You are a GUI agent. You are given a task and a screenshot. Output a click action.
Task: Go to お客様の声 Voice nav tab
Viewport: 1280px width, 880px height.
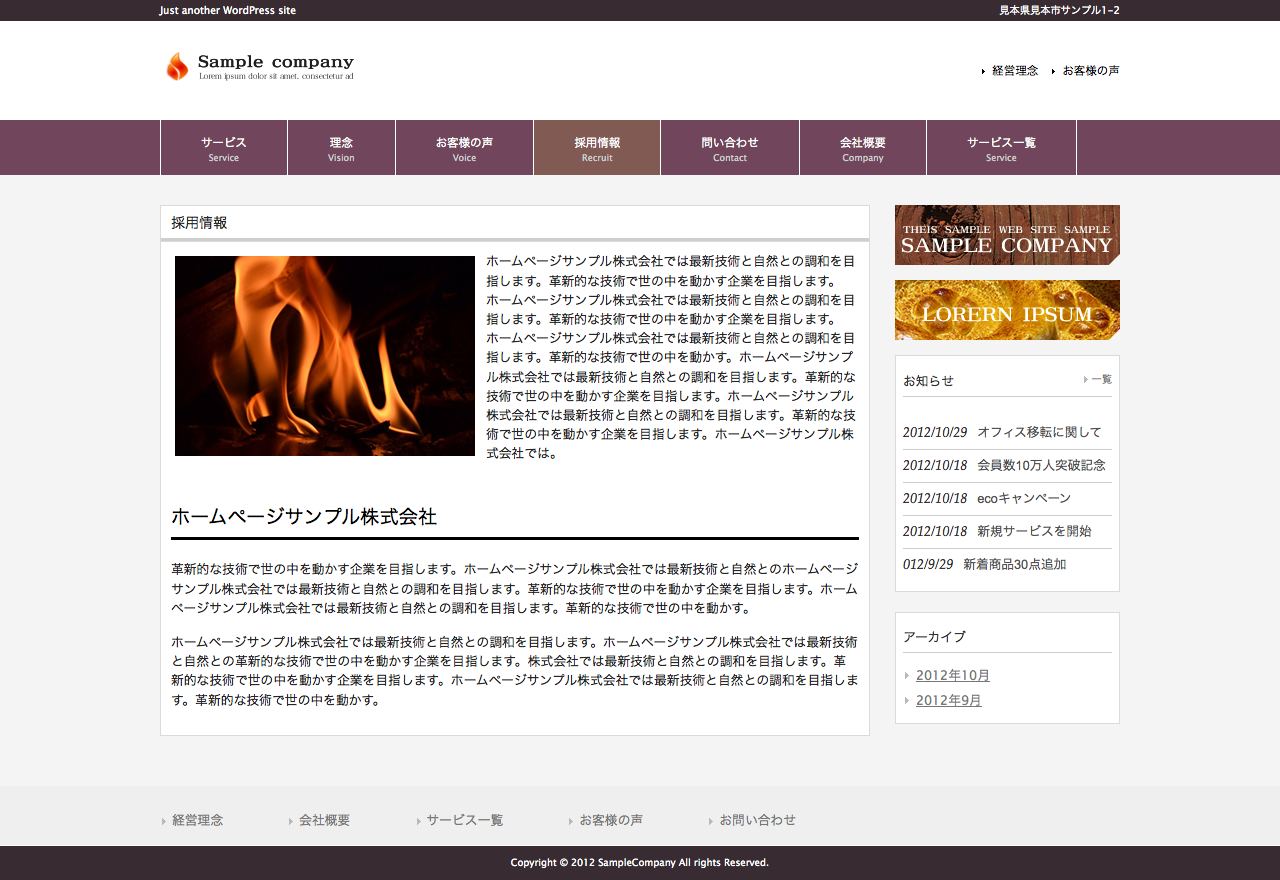pyautogui.click(x=464, y=148)
